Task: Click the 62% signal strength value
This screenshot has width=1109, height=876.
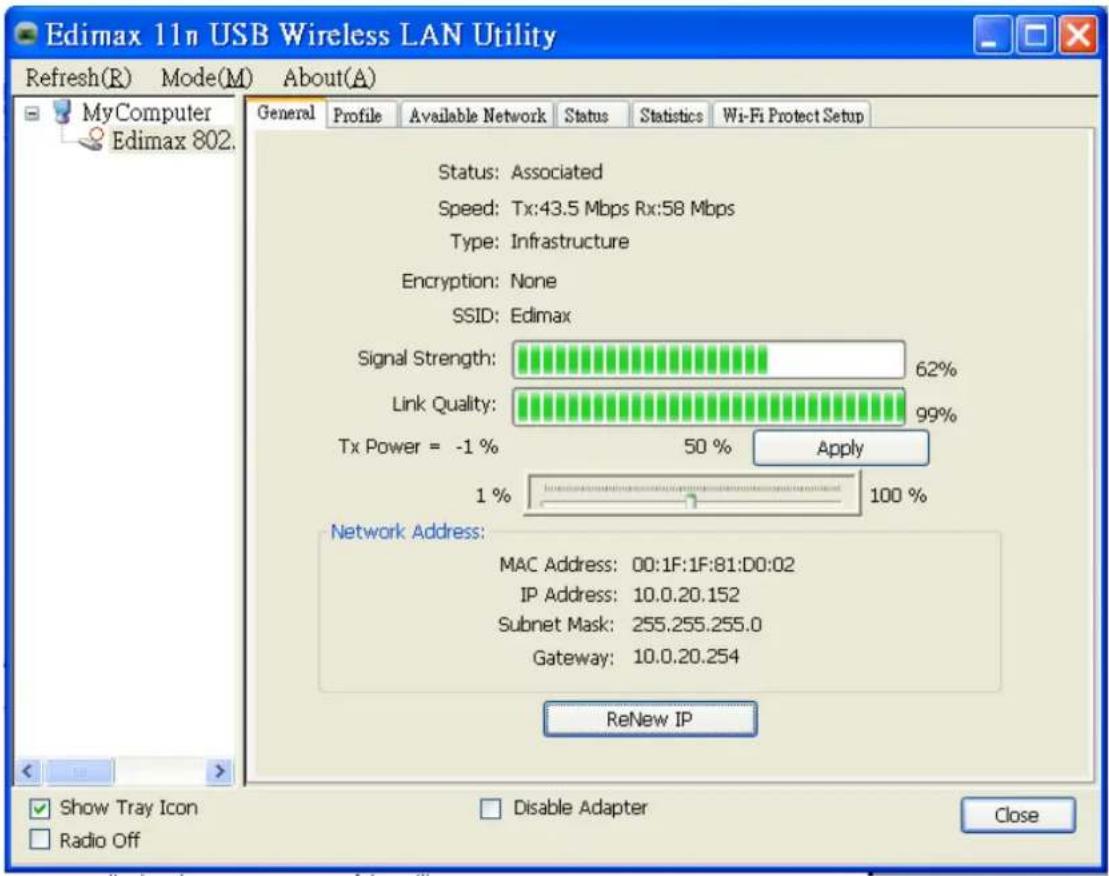Action: coord(936,369)
